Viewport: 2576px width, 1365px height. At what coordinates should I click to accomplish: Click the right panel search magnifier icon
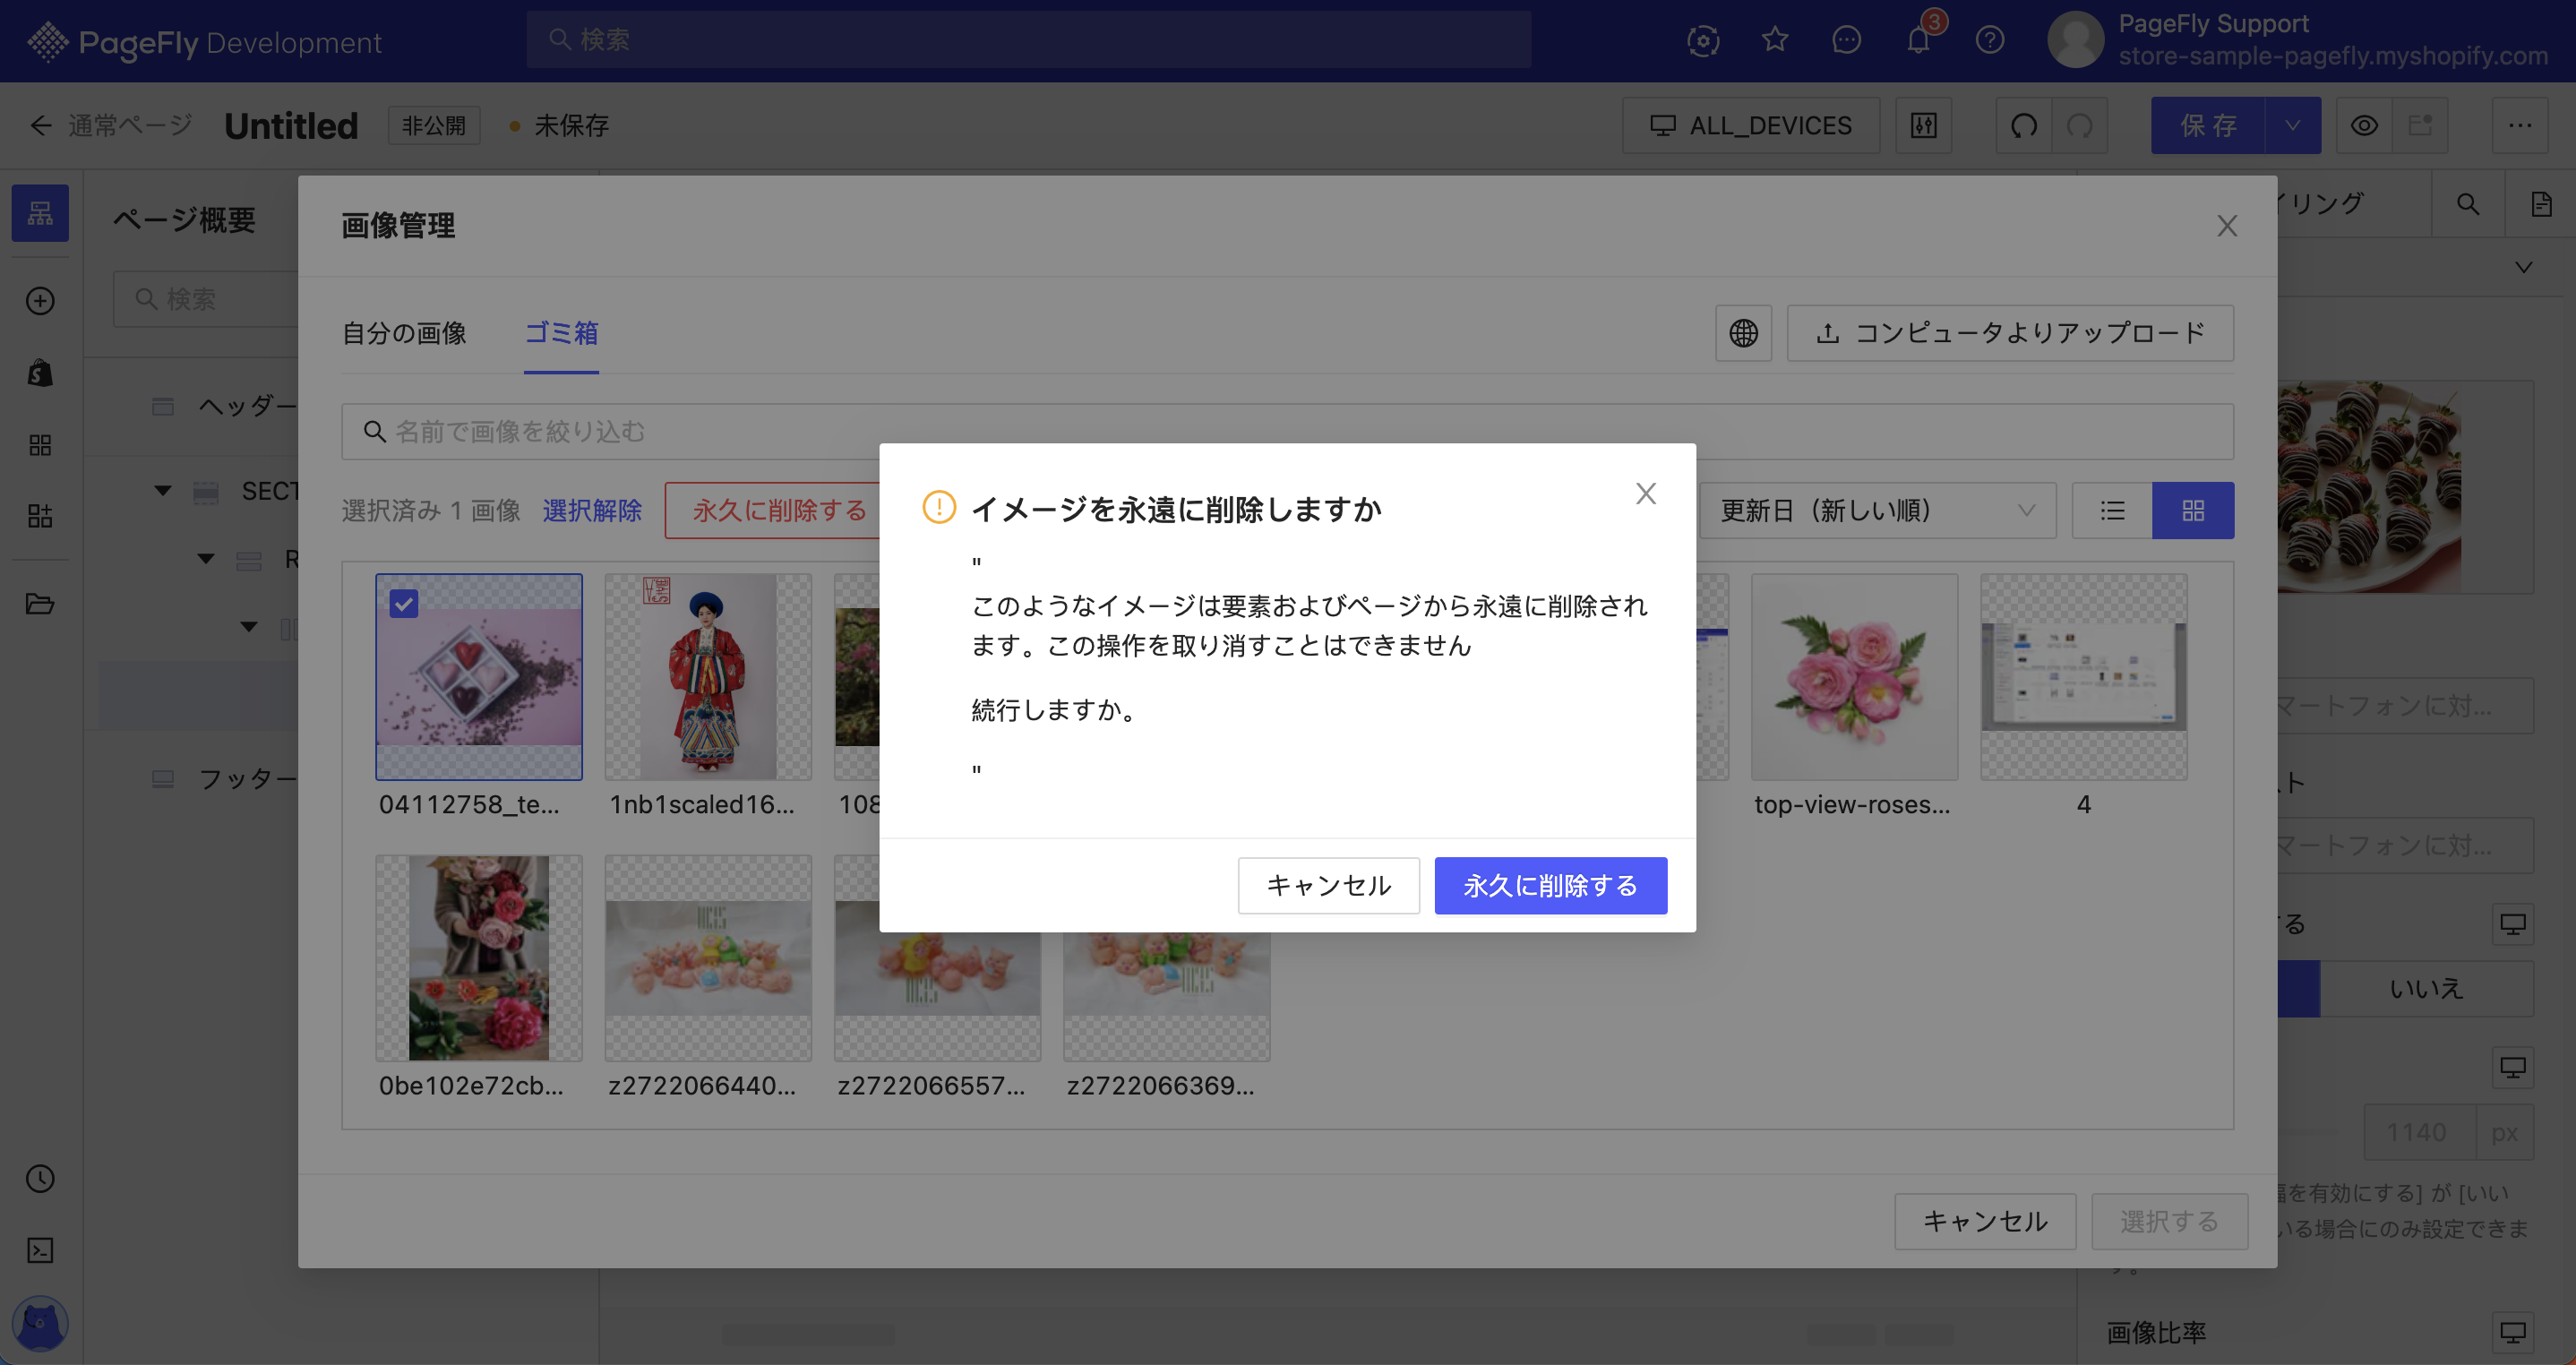pos(2468,204)
